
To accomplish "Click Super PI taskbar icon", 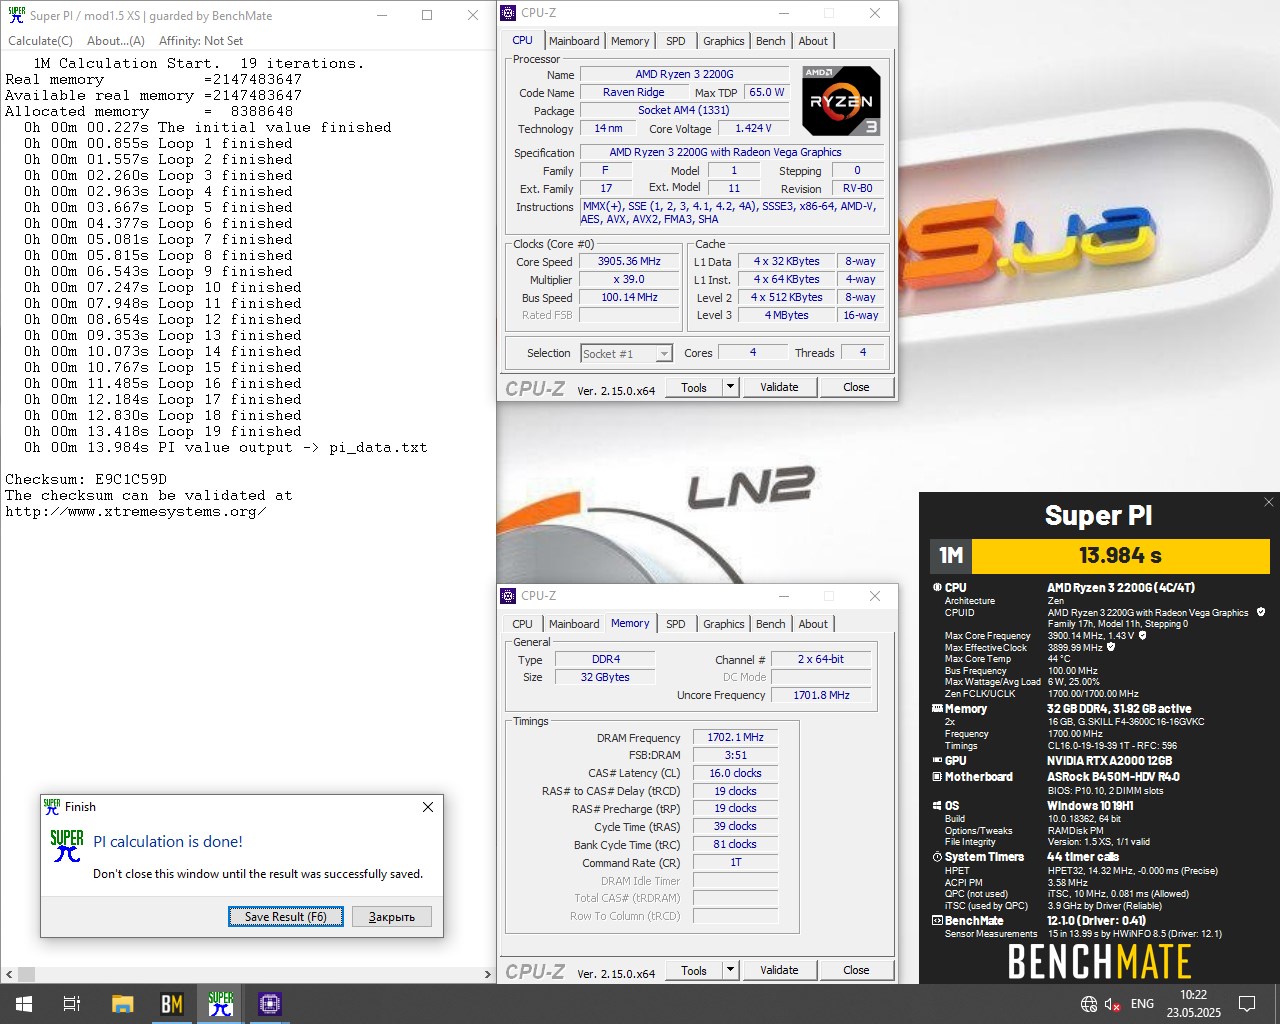I will 220,1004.
